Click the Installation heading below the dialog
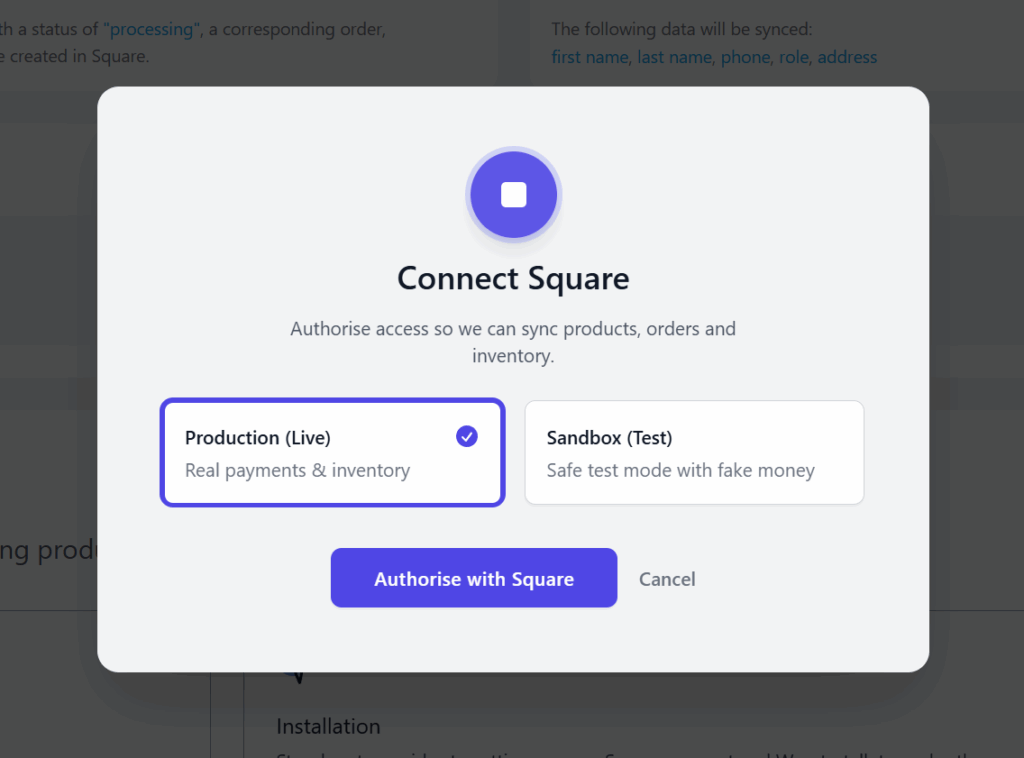The image size is (1024, 758). [328, 726]
